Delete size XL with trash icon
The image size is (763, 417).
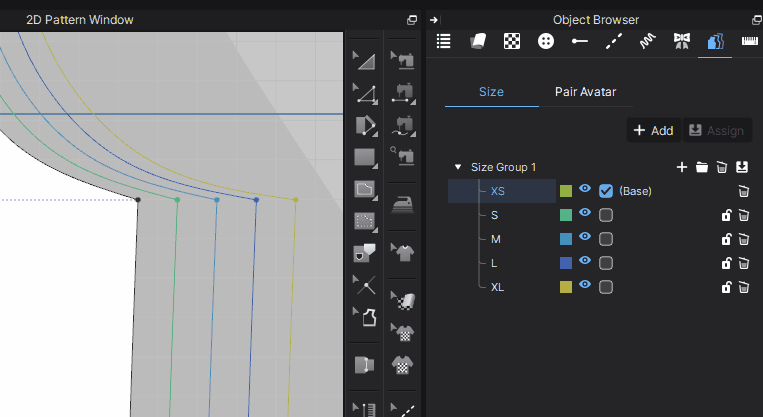744,288
